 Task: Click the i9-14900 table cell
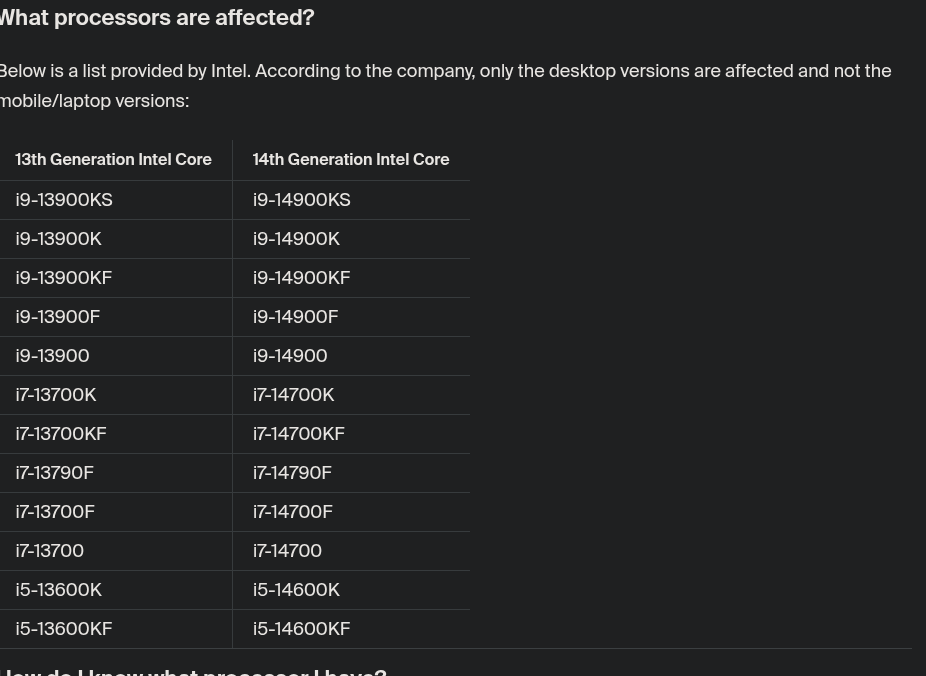point(290,356)
